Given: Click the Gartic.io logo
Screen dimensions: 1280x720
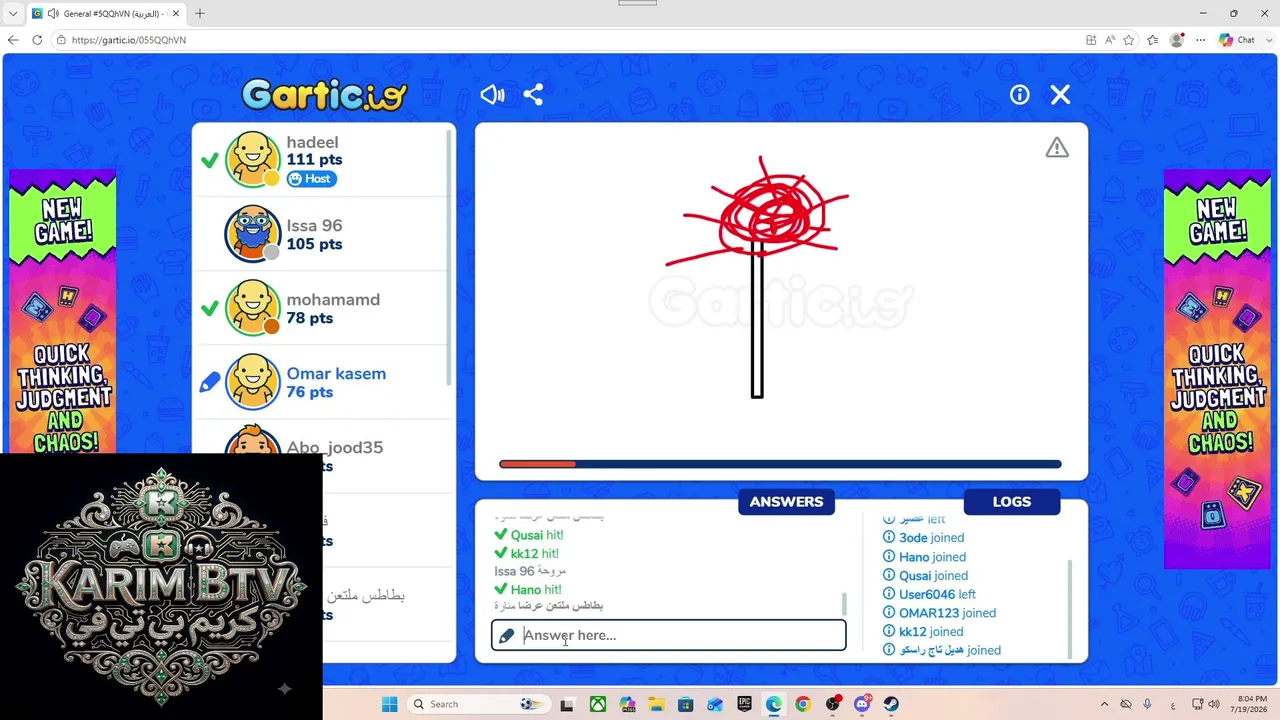Looking at the screenshot, I should (324, 94).
